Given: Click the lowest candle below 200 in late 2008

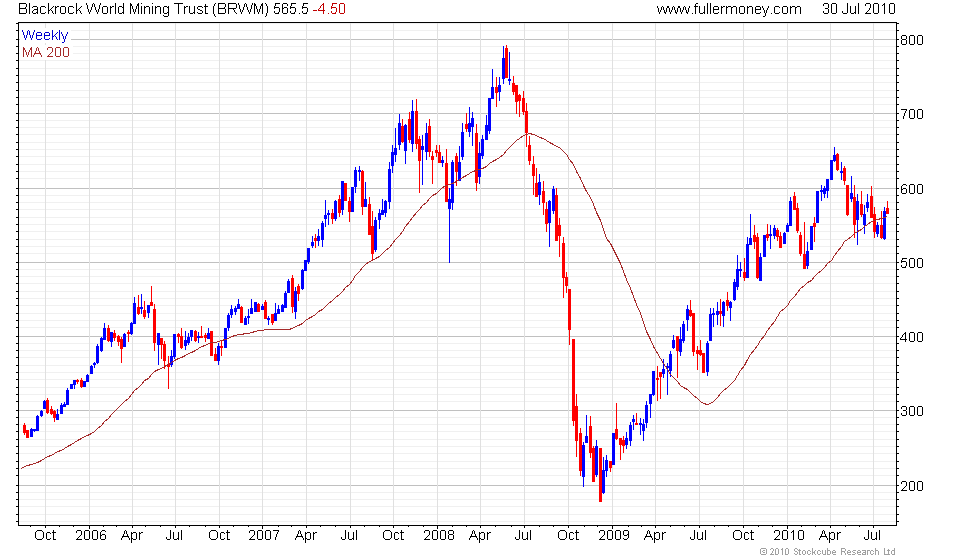Looking at the screenshot, I should [601, 476].
